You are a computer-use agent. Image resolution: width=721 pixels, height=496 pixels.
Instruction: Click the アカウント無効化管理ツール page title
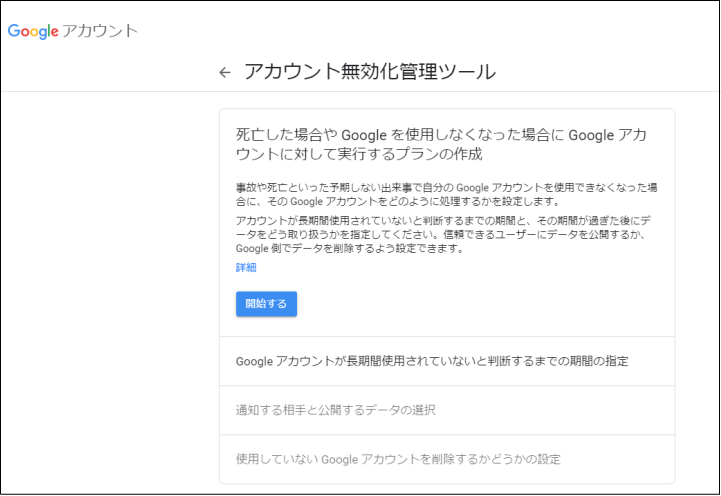pos(369,72)
